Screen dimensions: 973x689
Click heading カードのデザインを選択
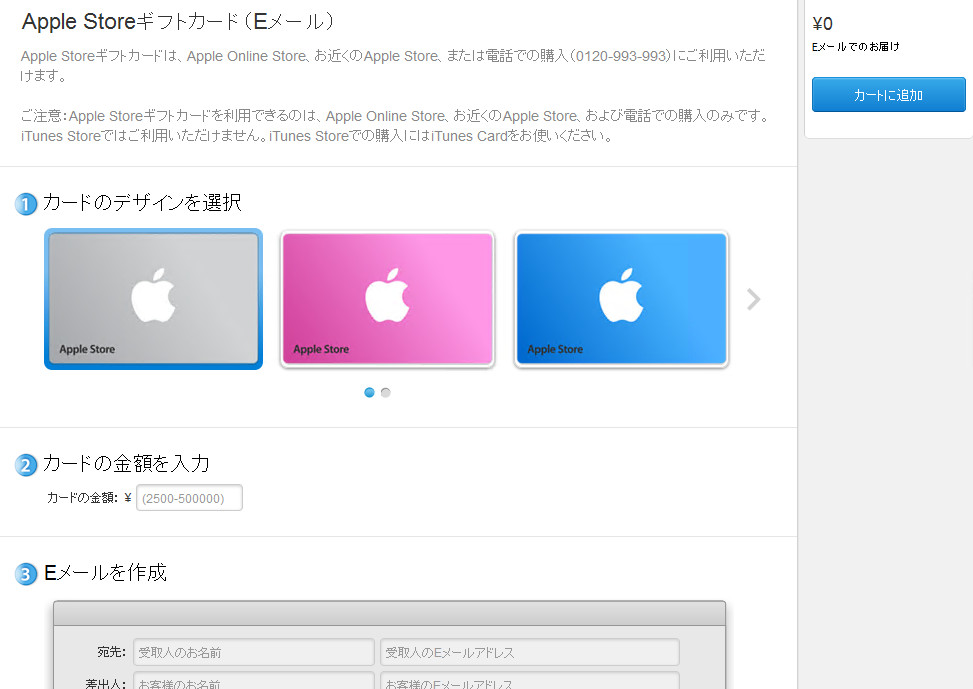(142, 202)
